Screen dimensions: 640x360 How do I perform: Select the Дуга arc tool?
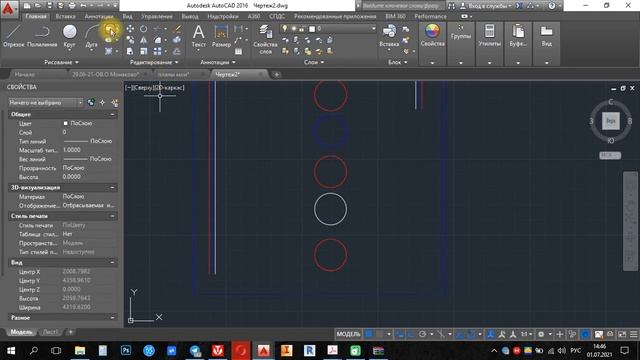[92, 36]
